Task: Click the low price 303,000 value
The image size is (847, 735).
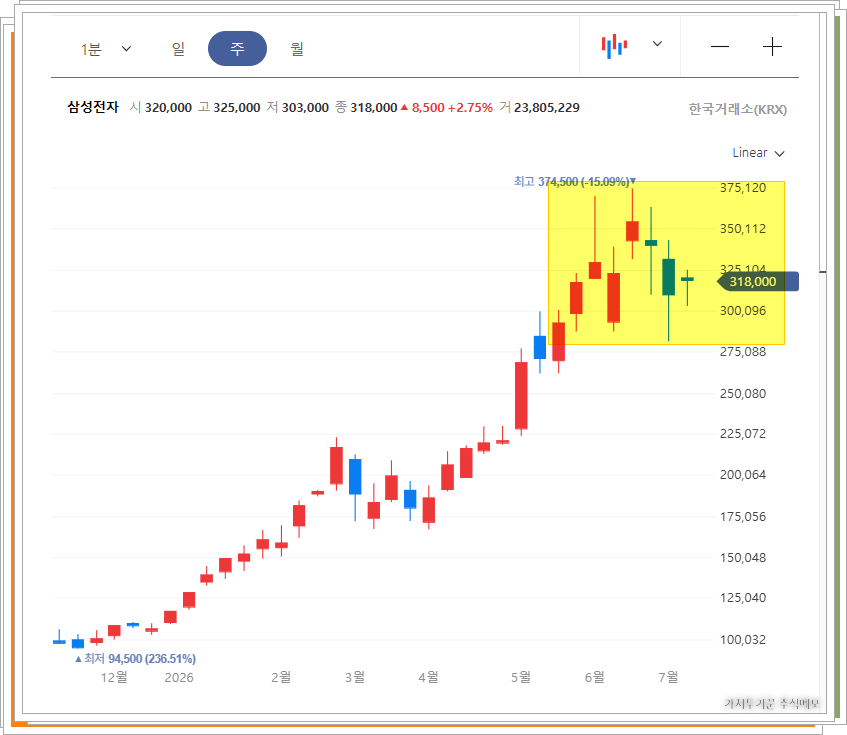Action: [305, 107]
